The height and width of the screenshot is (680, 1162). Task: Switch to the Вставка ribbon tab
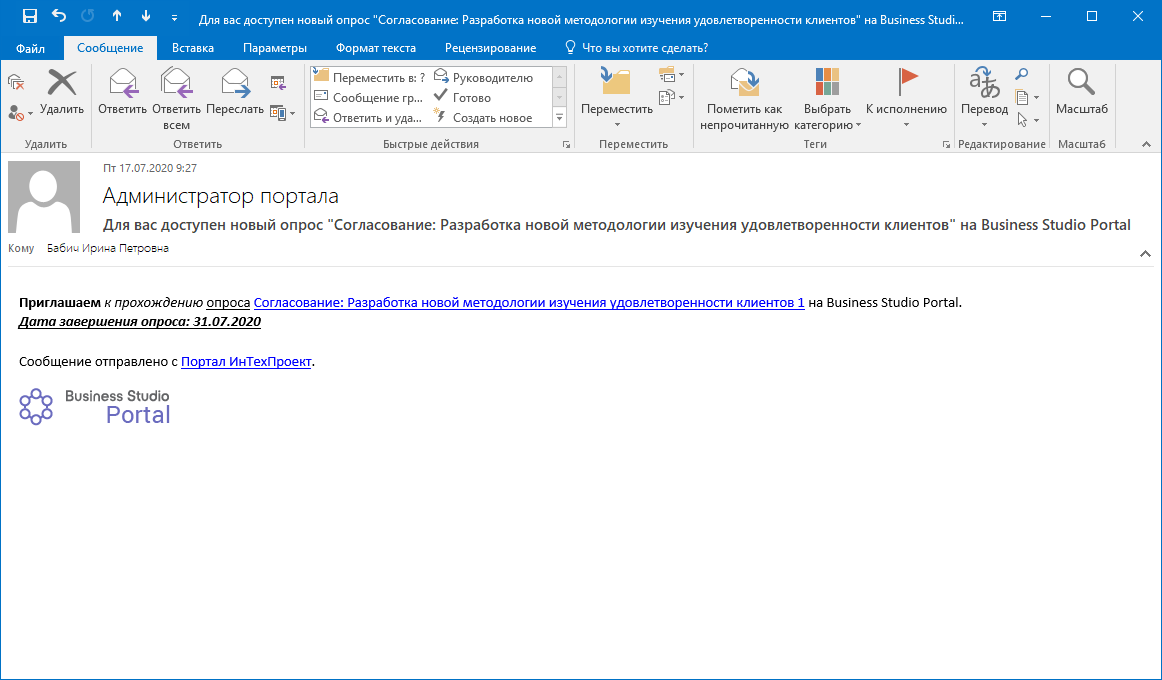click(192, 48)
